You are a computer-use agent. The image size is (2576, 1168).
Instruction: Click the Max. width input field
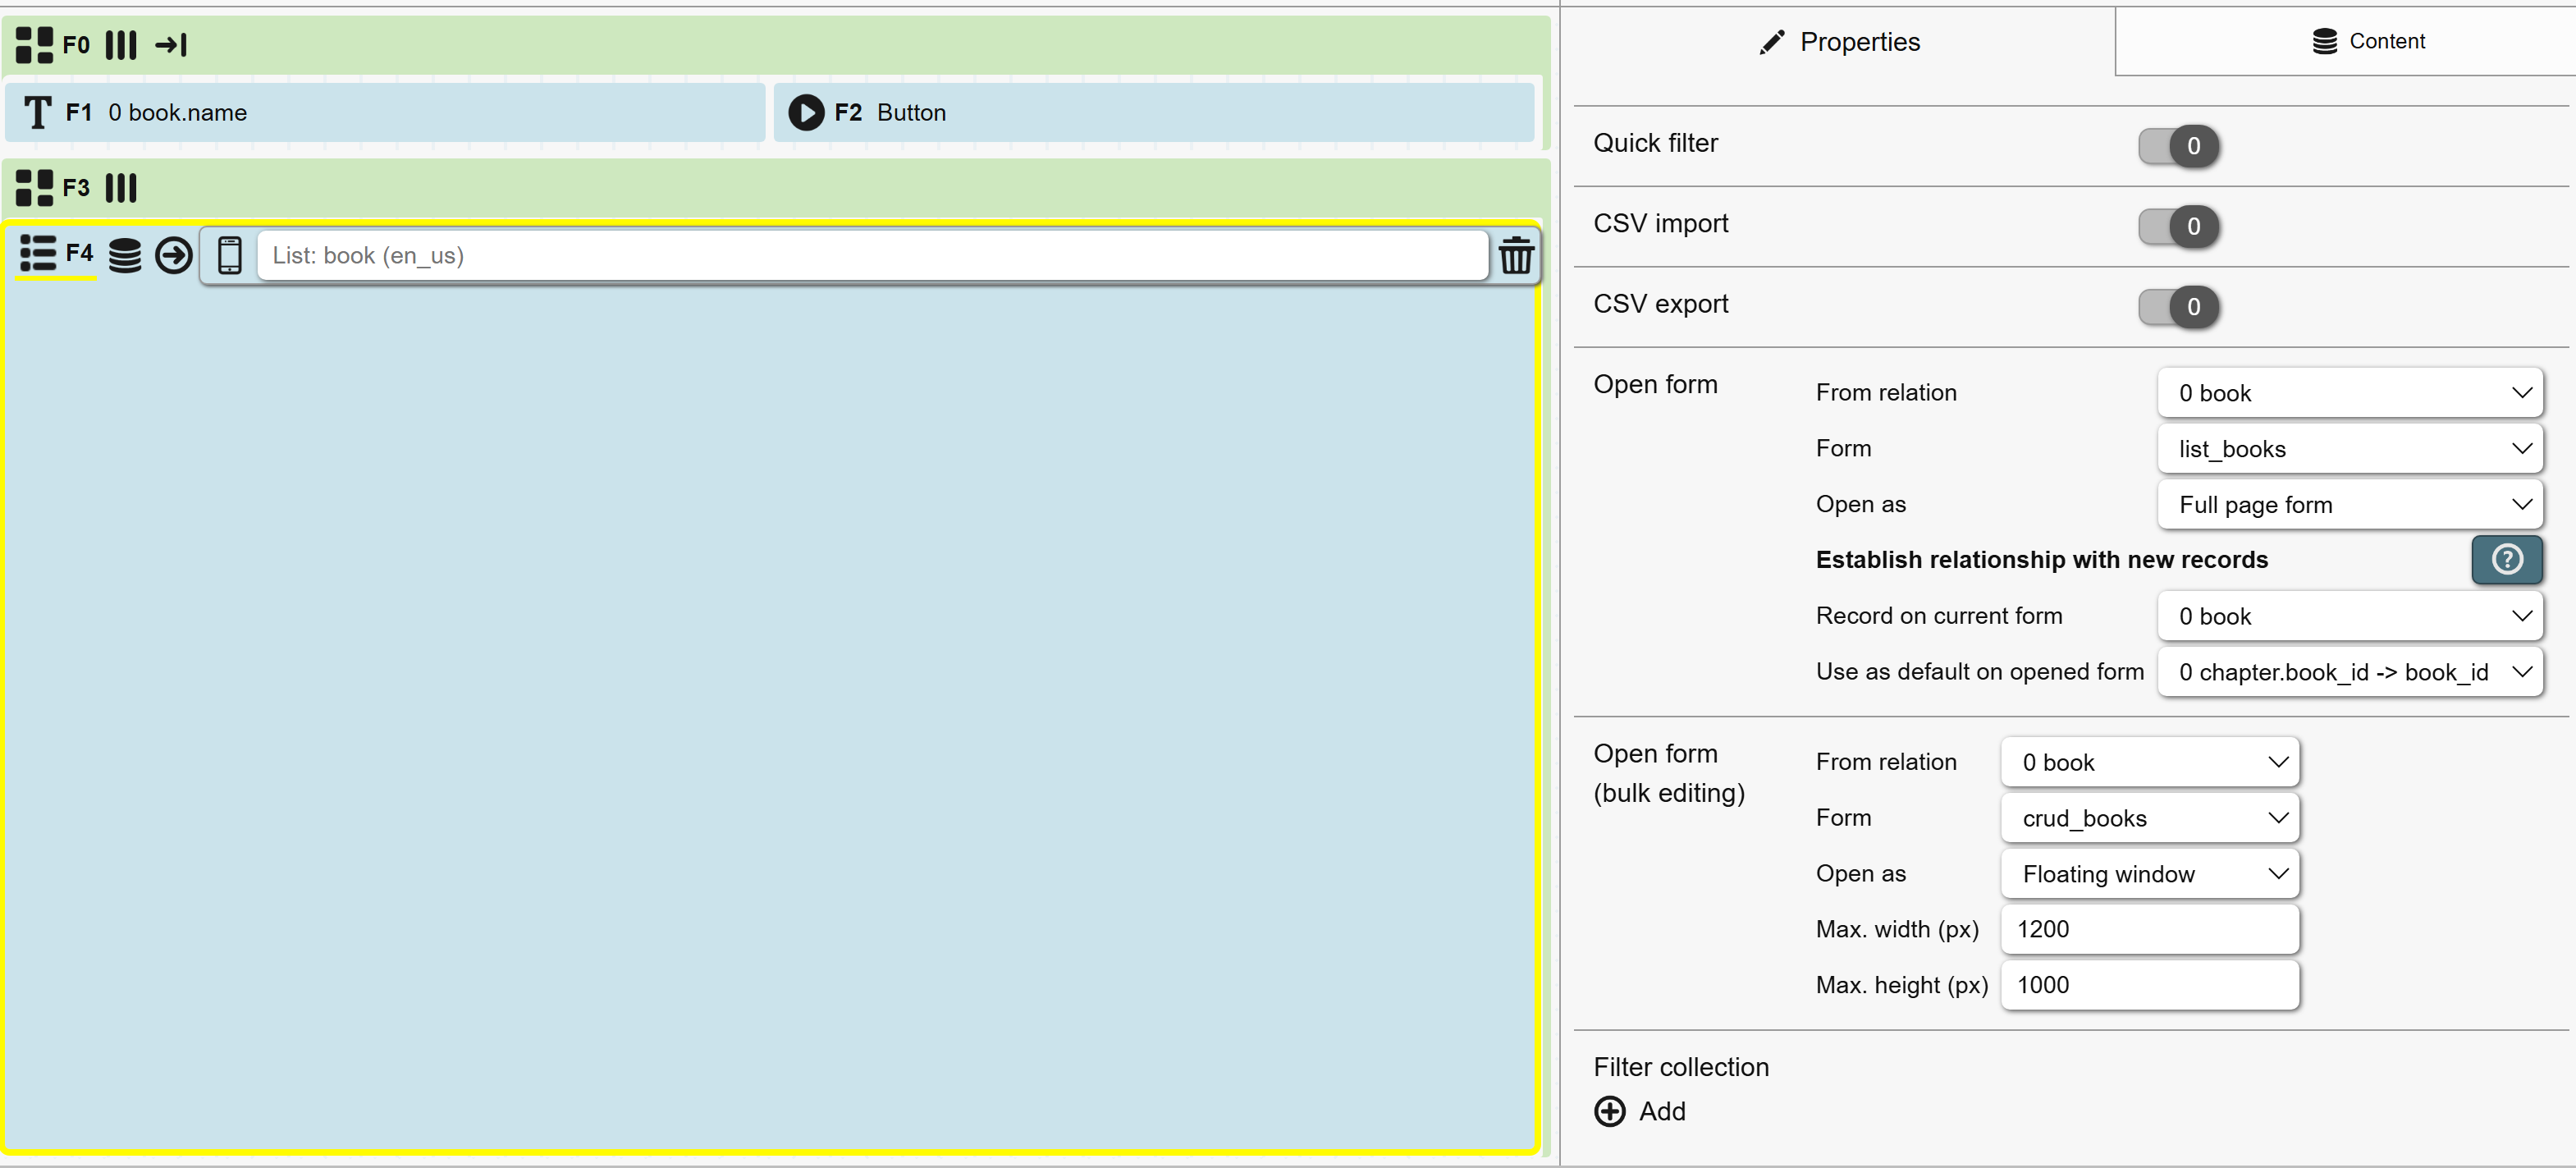[2149, 929]
